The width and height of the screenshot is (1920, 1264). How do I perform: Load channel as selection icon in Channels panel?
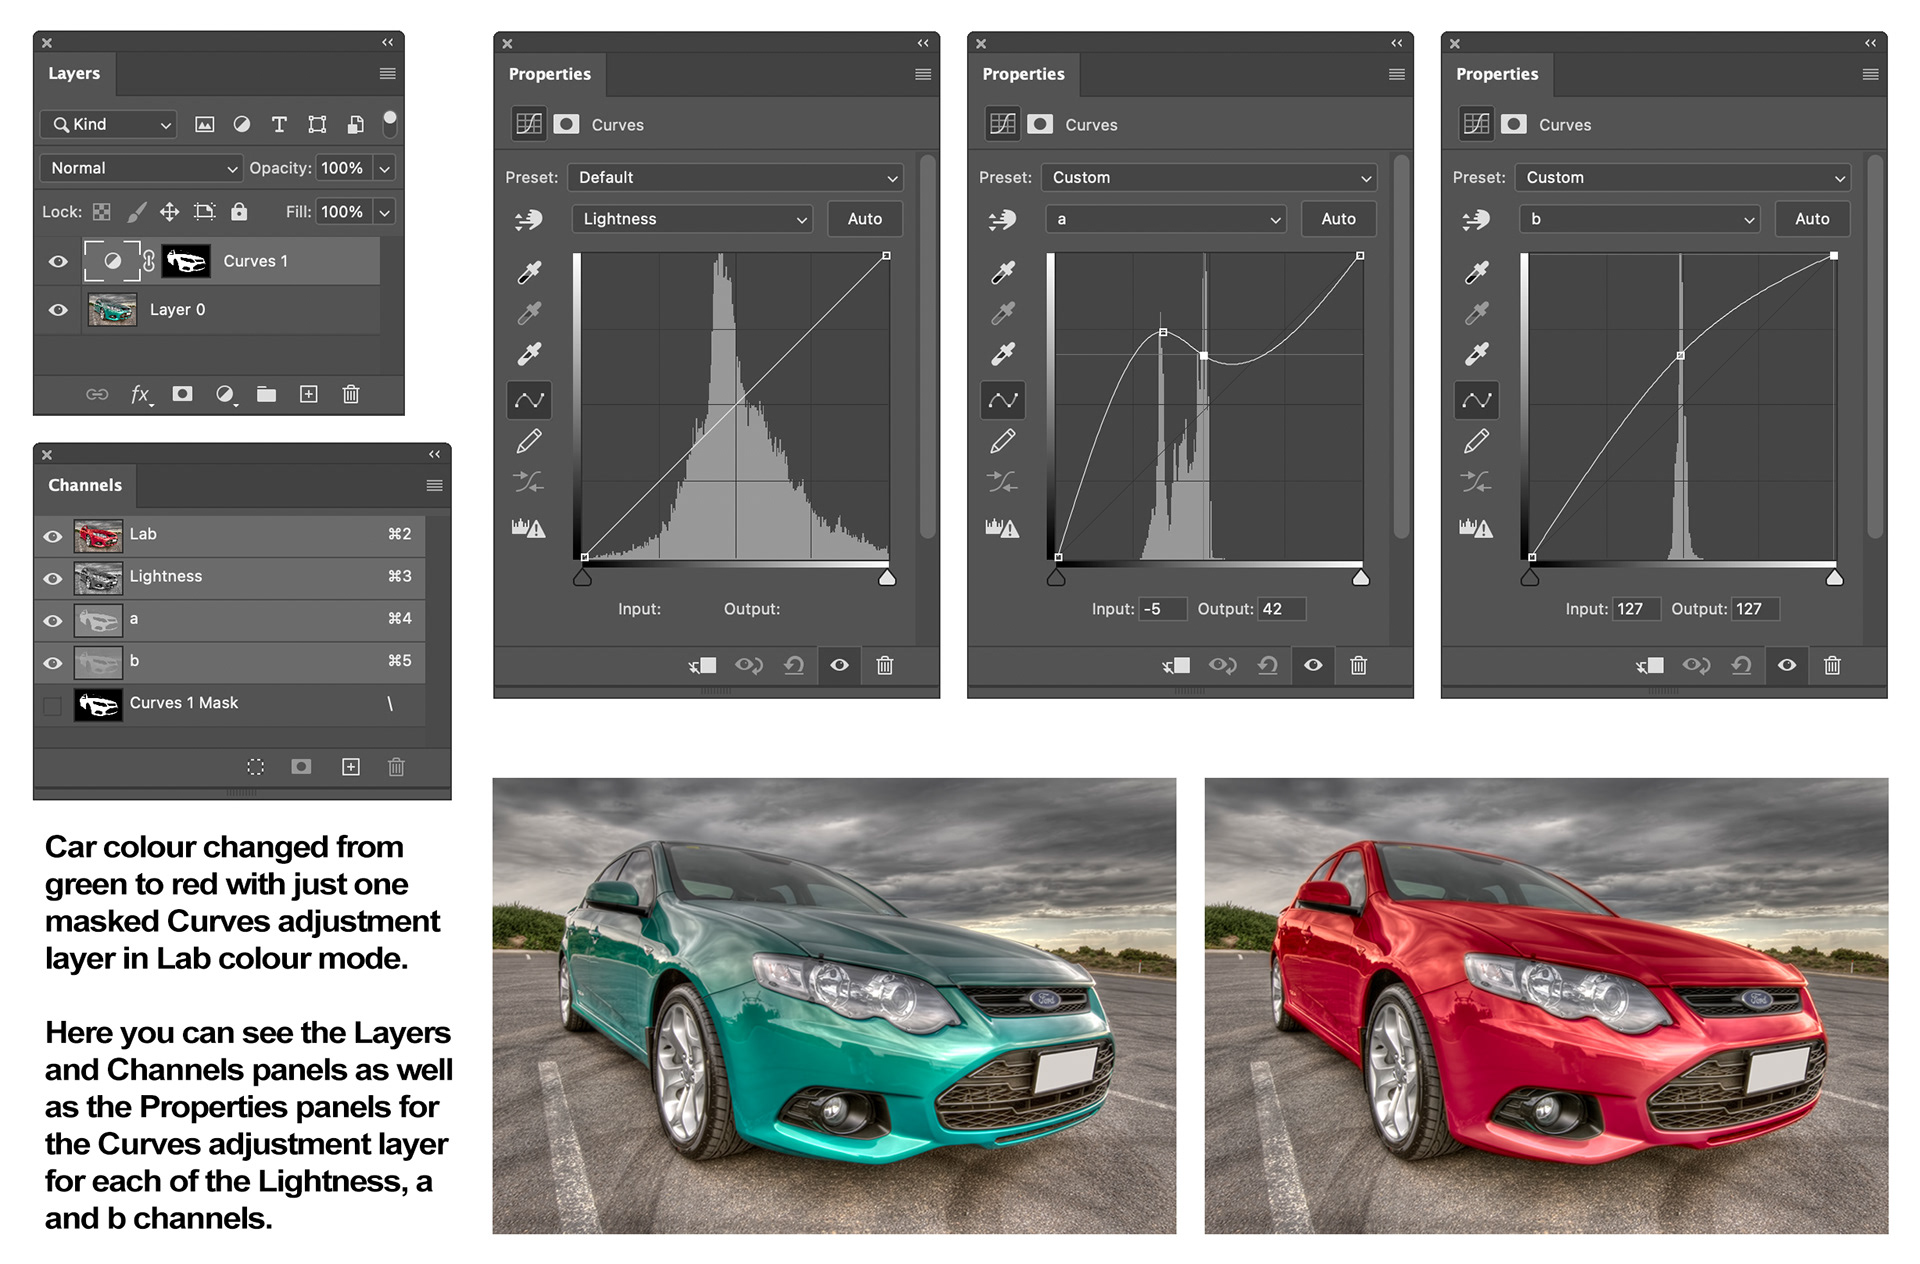256,767
